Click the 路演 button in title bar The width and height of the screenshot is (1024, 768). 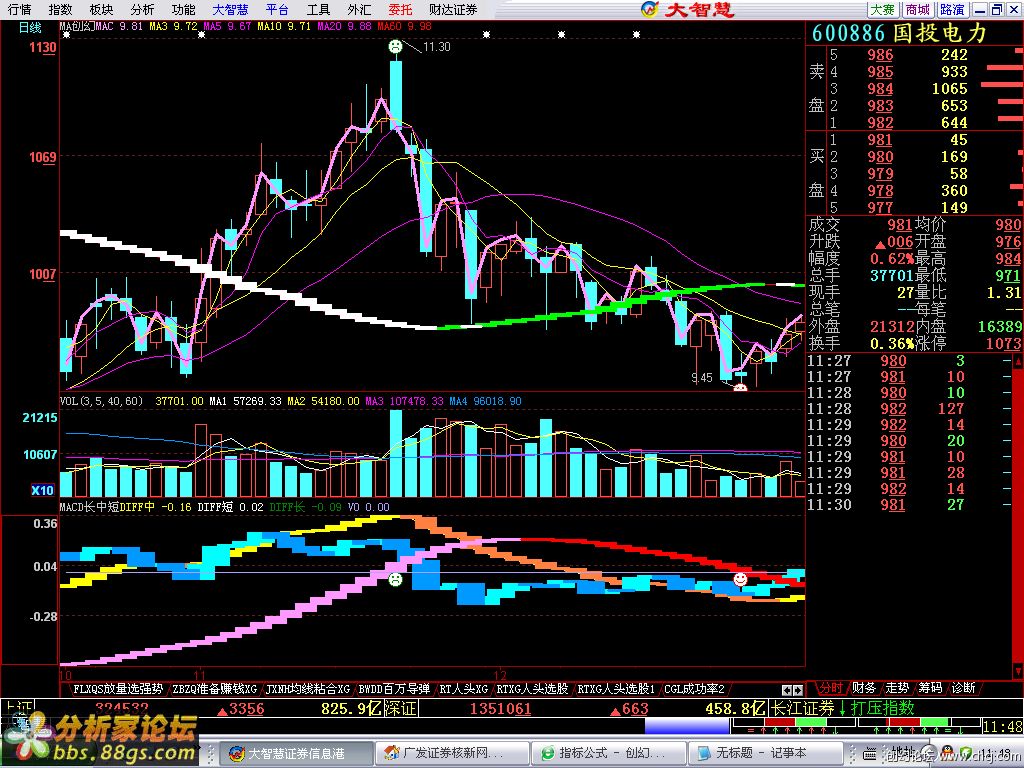click(952, 9)
